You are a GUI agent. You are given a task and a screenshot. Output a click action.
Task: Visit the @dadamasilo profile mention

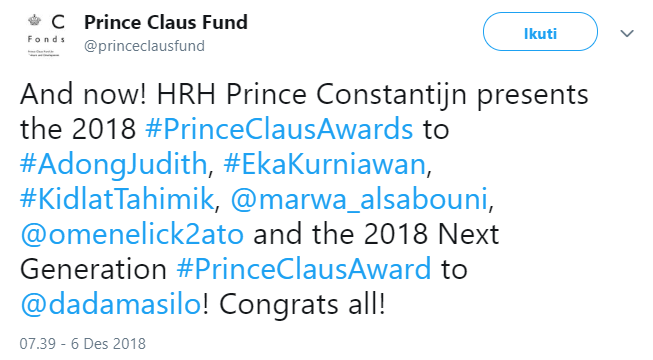(111, 304)
